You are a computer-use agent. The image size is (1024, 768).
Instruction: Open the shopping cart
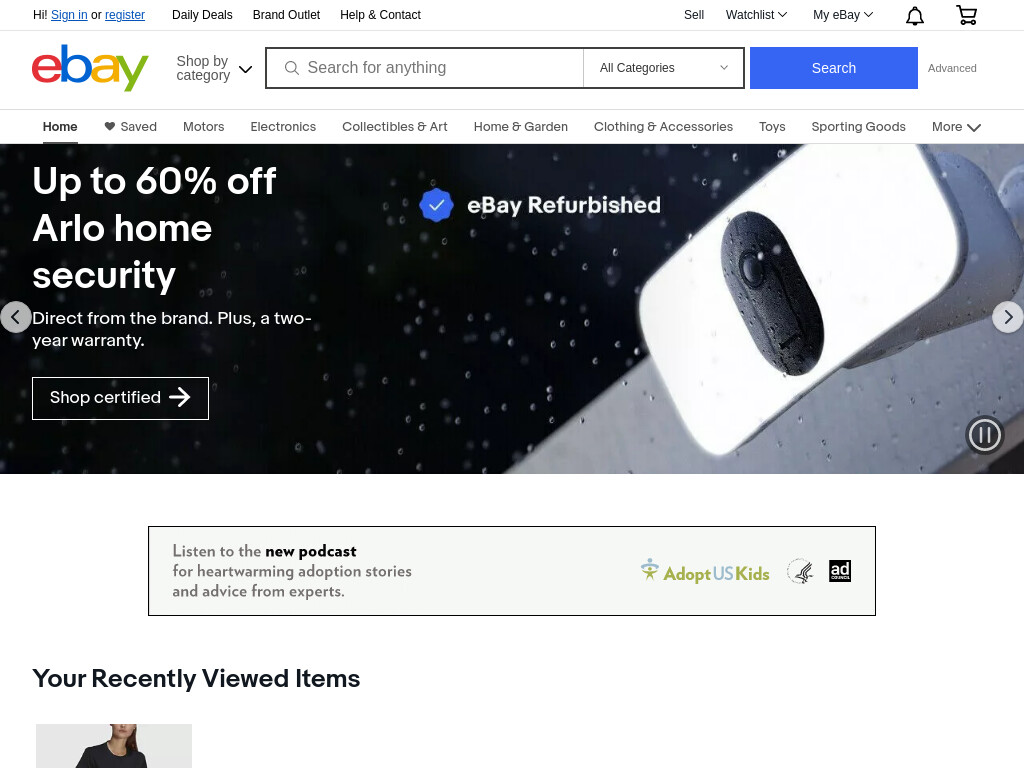(967, 15)
